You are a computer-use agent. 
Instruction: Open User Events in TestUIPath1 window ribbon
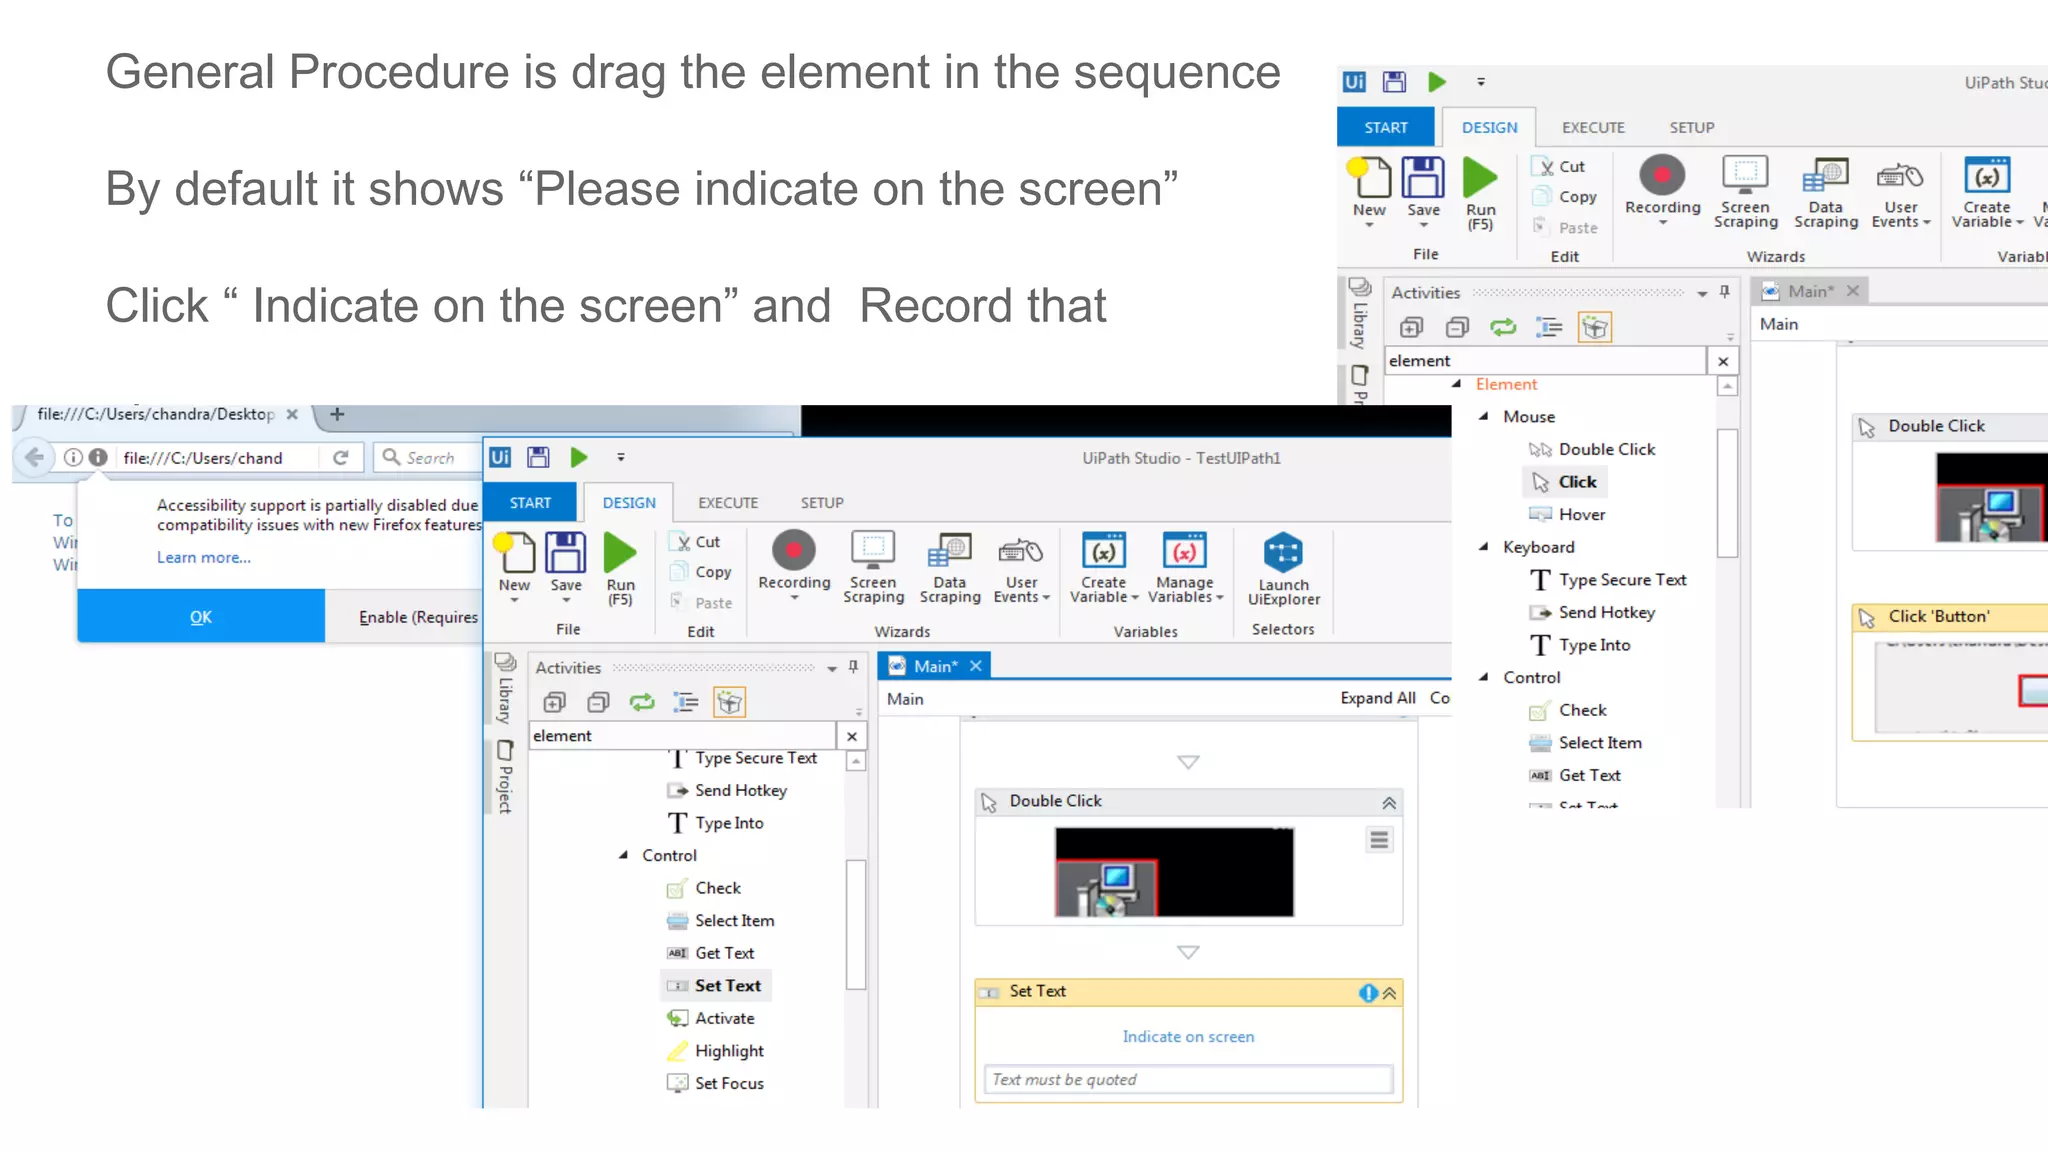[x=1022, y=568]
